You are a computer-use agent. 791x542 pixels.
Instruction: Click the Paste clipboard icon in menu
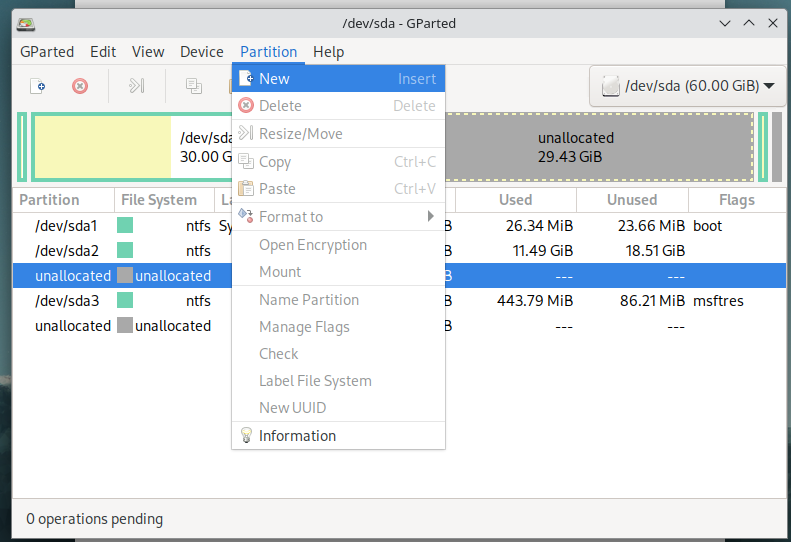246,188
